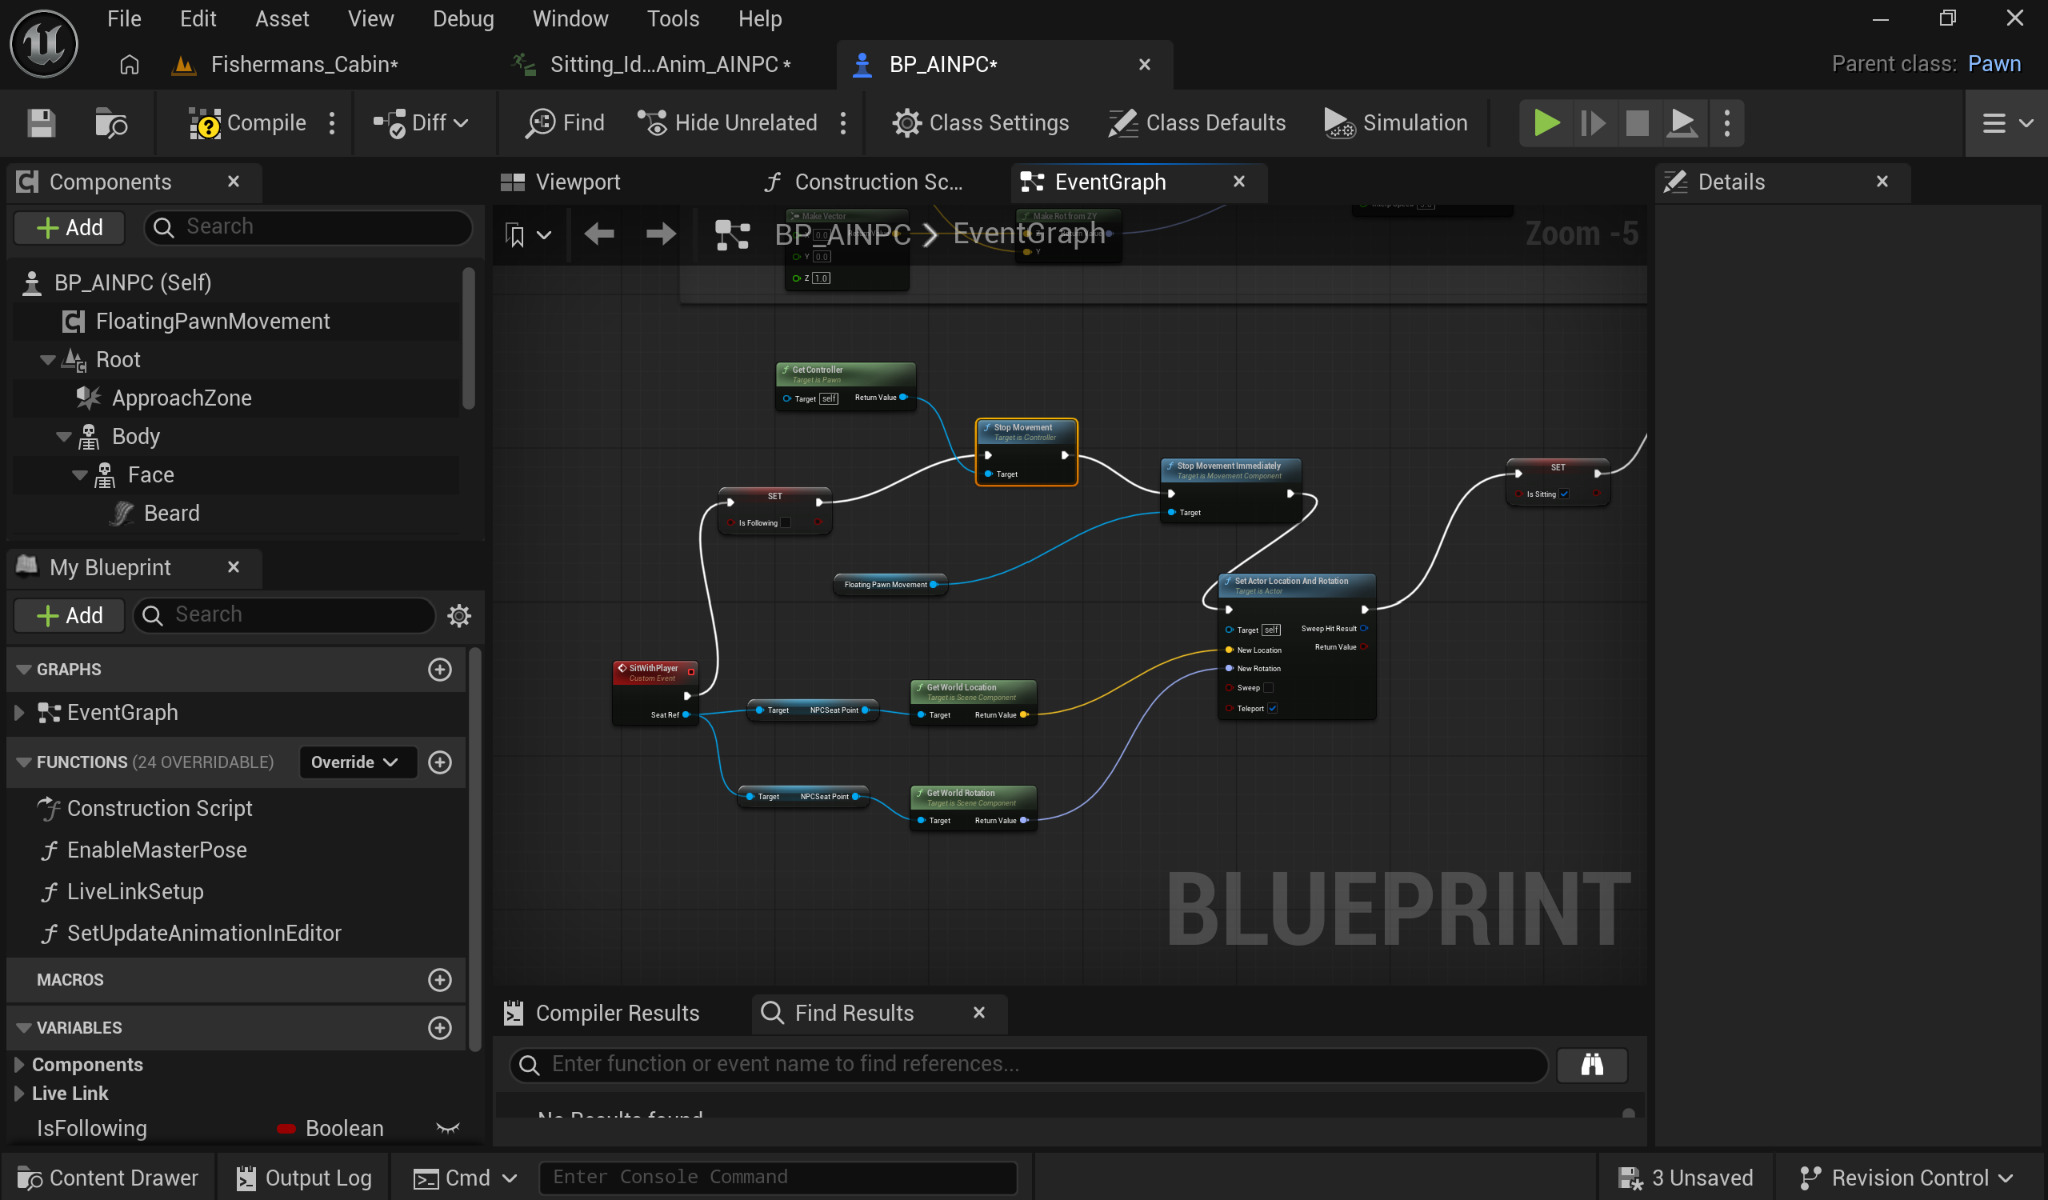Add new variable with plus icon

click(x=440, y=1029)
